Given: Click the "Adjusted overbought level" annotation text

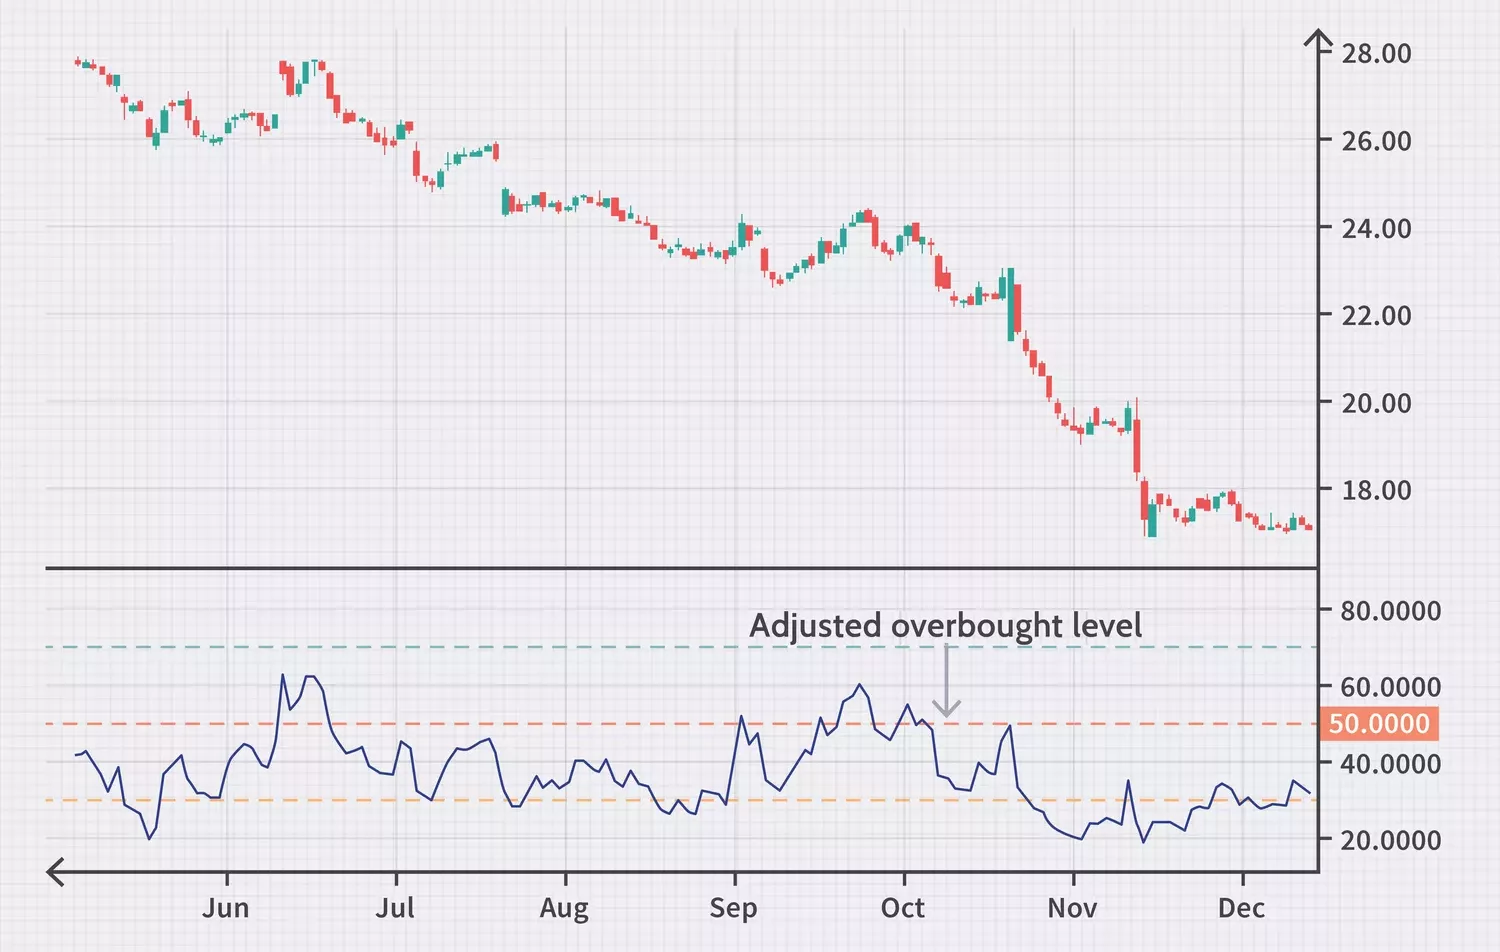Looking at the screenshot, I should [945, 626].
